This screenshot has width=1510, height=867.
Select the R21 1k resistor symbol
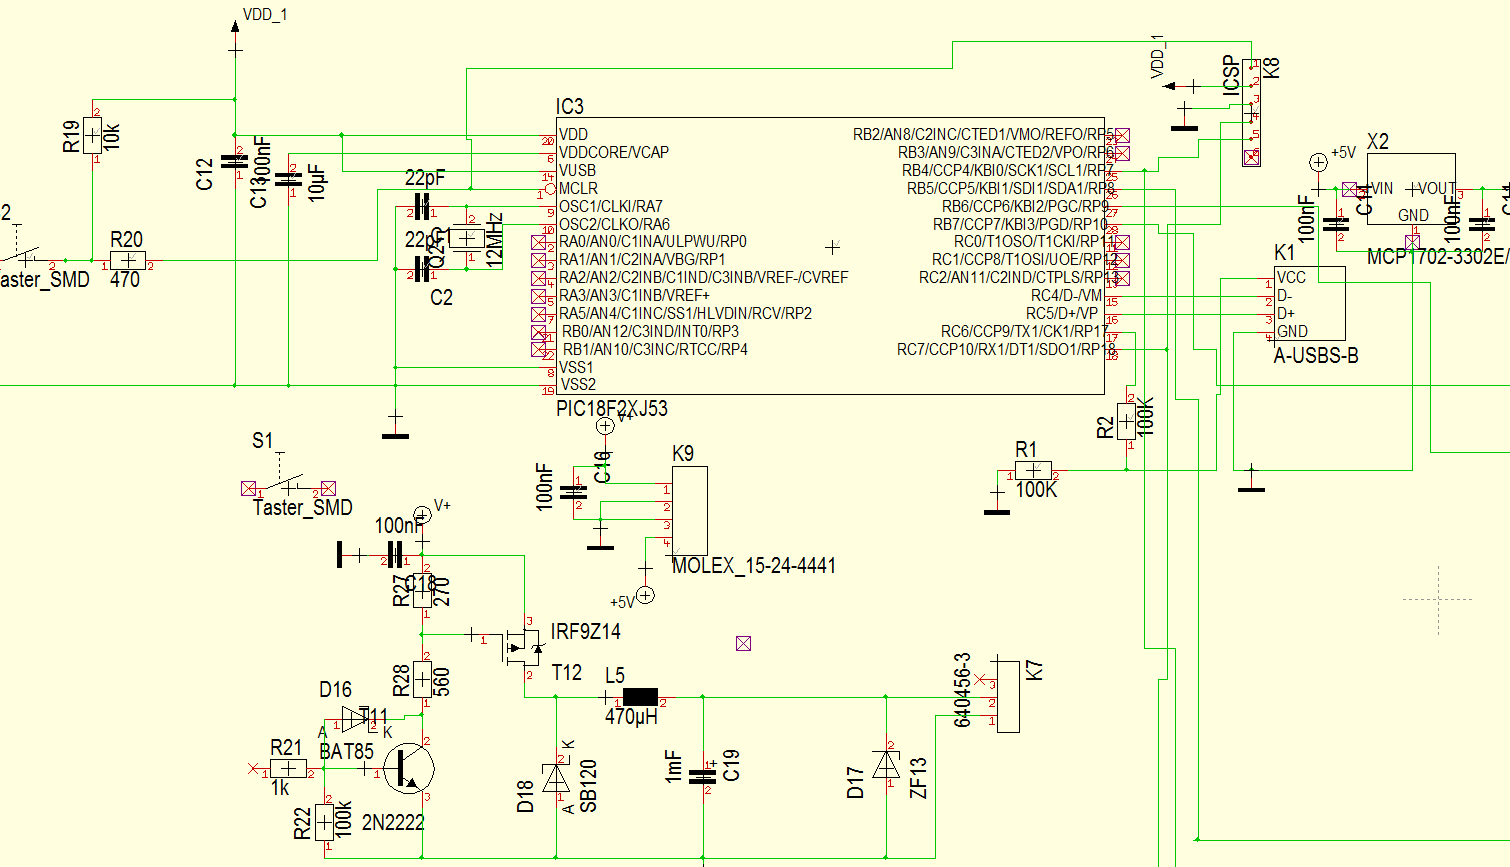click(x=289, y=769)
